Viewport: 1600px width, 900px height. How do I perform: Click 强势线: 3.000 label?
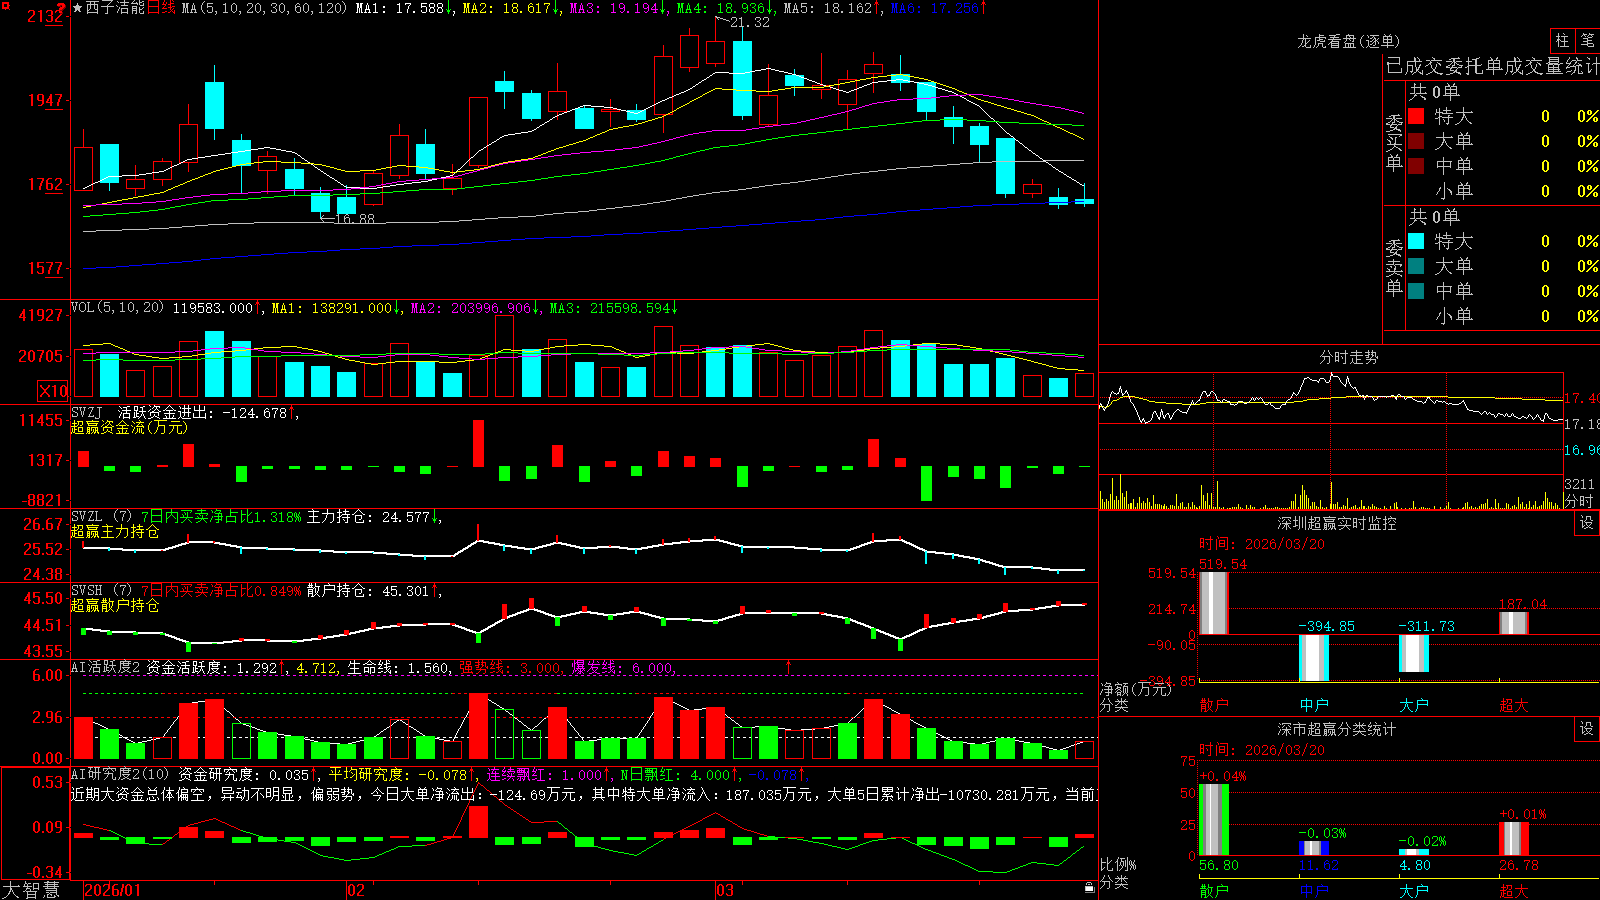click(x=511, y=667)
